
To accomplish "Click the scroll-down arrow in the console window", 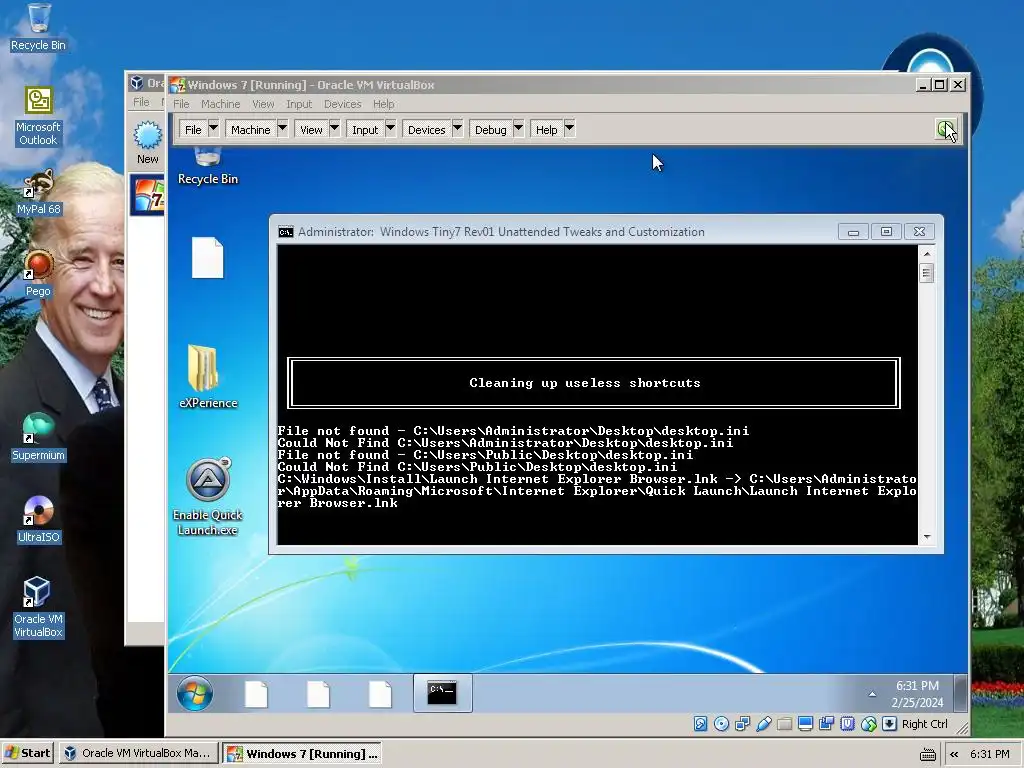I will [926, 537].
